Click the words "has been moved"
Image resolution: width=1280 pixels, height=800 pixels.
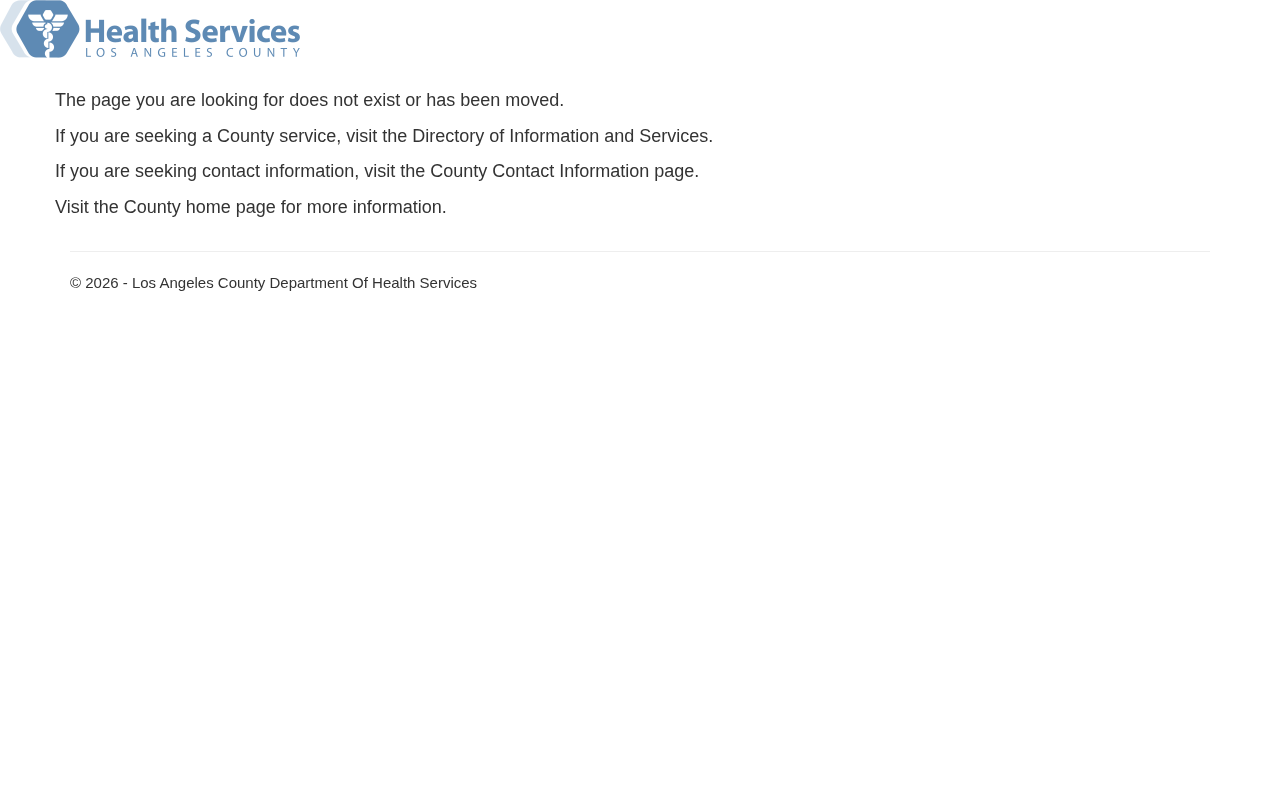pos(493,100)
